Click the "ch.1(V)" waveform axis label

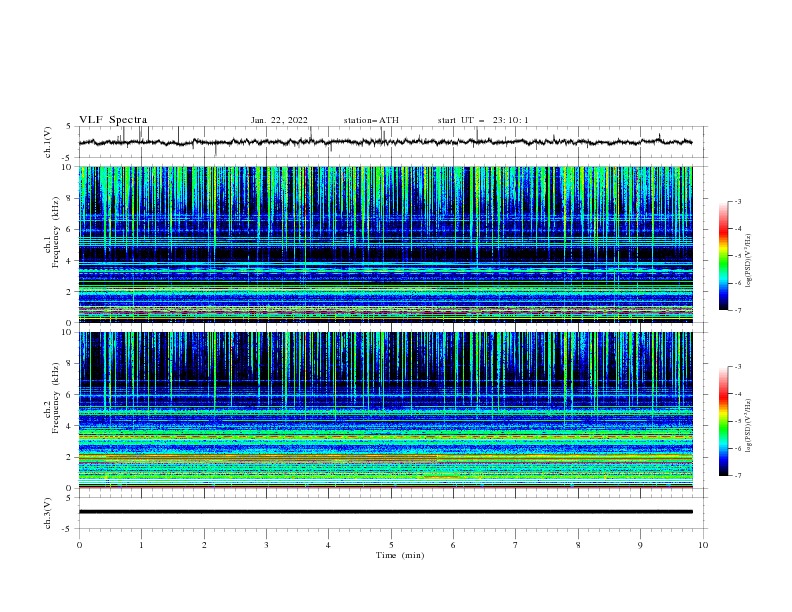[48, 142]
